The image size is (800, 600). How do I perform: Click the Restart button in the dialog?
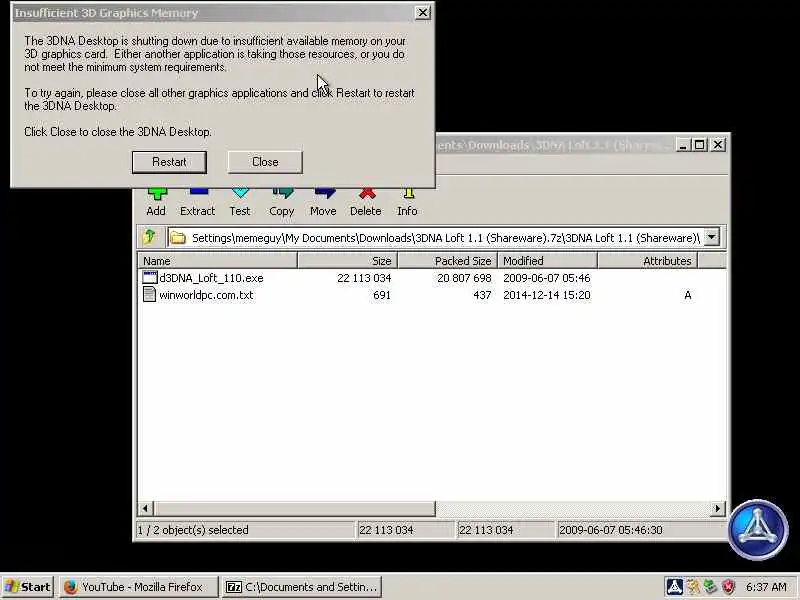pos(169,162)
